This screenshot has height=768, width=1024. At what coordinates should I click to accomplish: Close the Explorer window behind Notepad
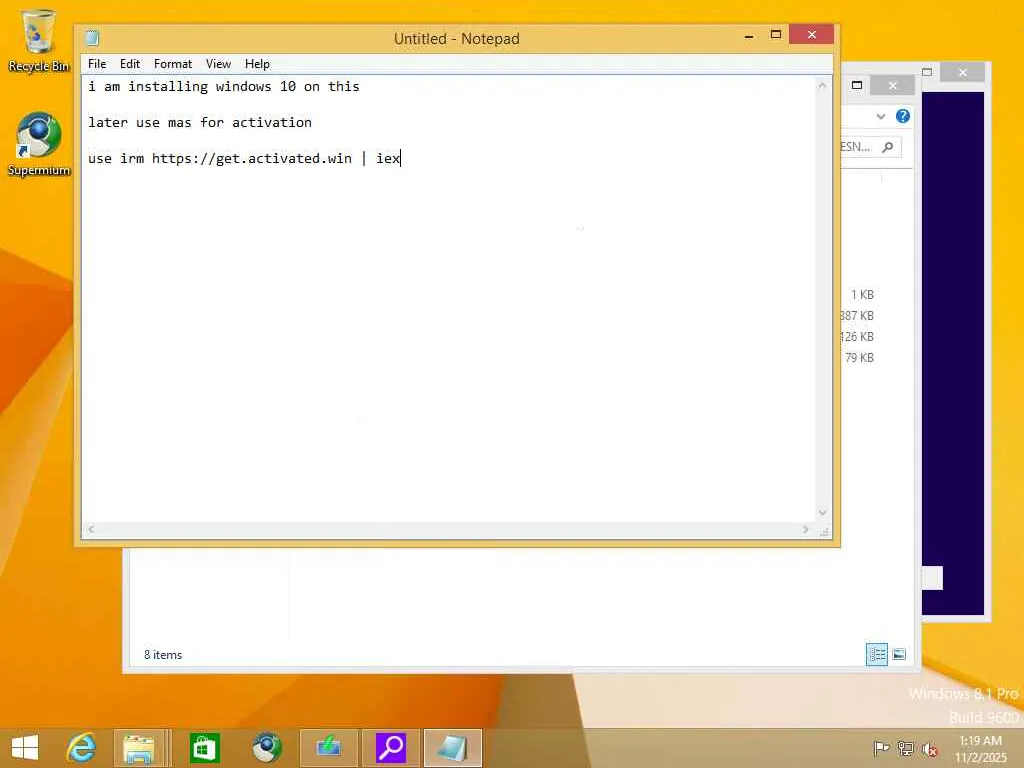893,85
